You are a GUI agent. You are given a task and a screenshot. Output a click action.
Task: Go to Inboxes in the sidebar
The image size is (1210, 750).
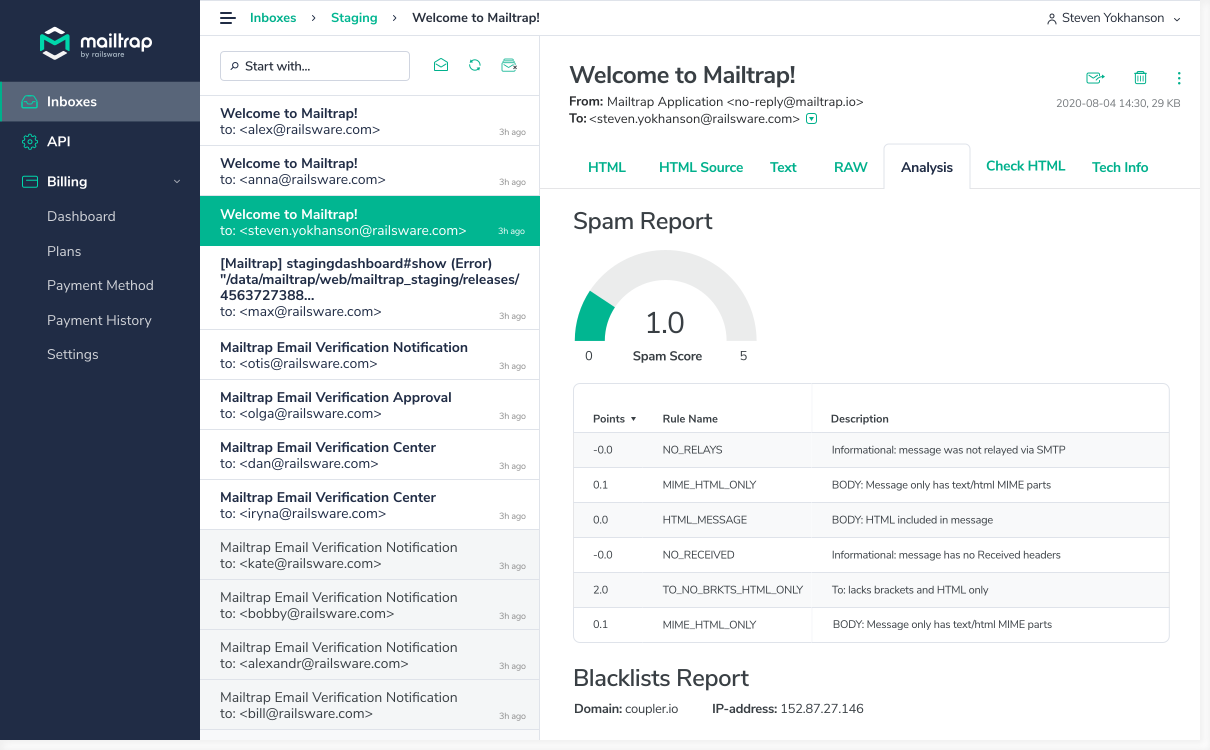click(100, 102)
